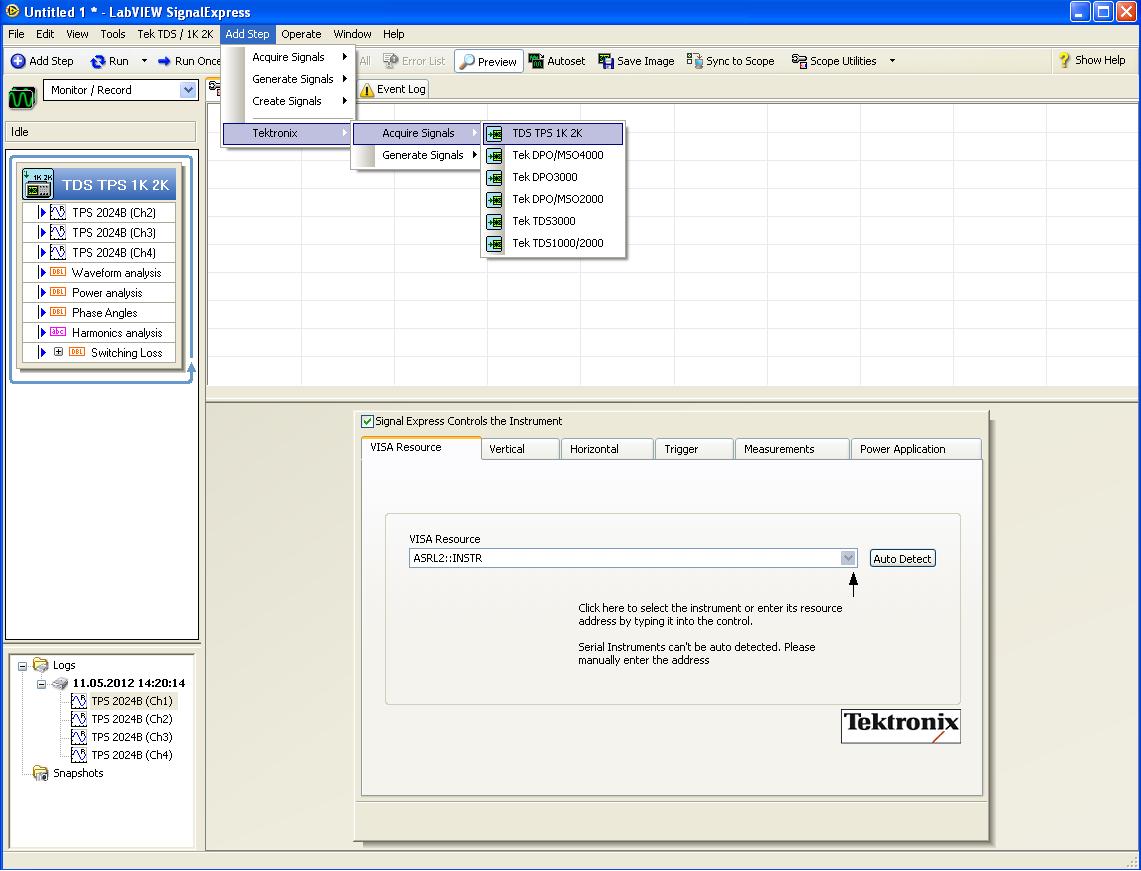Click the Phase Angles DBL type icon
Screen dimensions: 1141x871
click(58, 312)
